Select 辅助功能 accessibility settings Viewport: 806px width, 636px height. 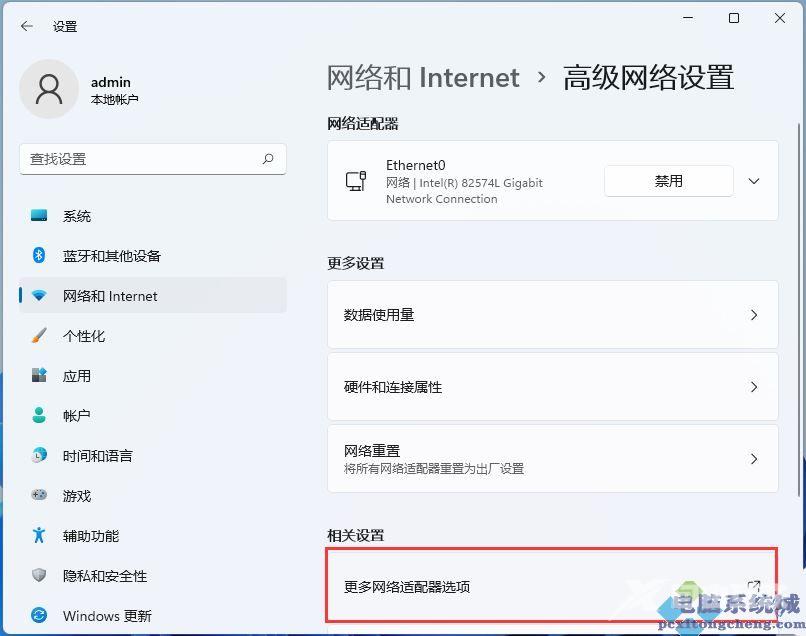point(90,536)
